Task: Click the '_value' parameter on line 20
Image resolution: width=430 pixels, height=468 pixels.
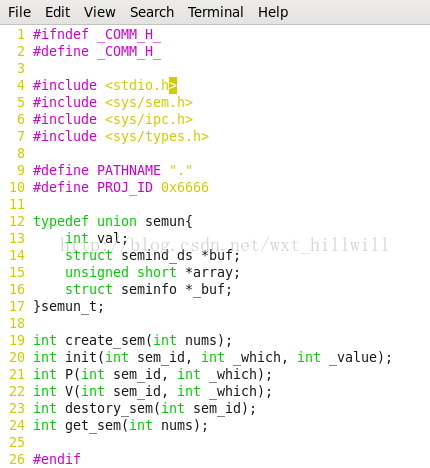Action: (x=353, y=357)
